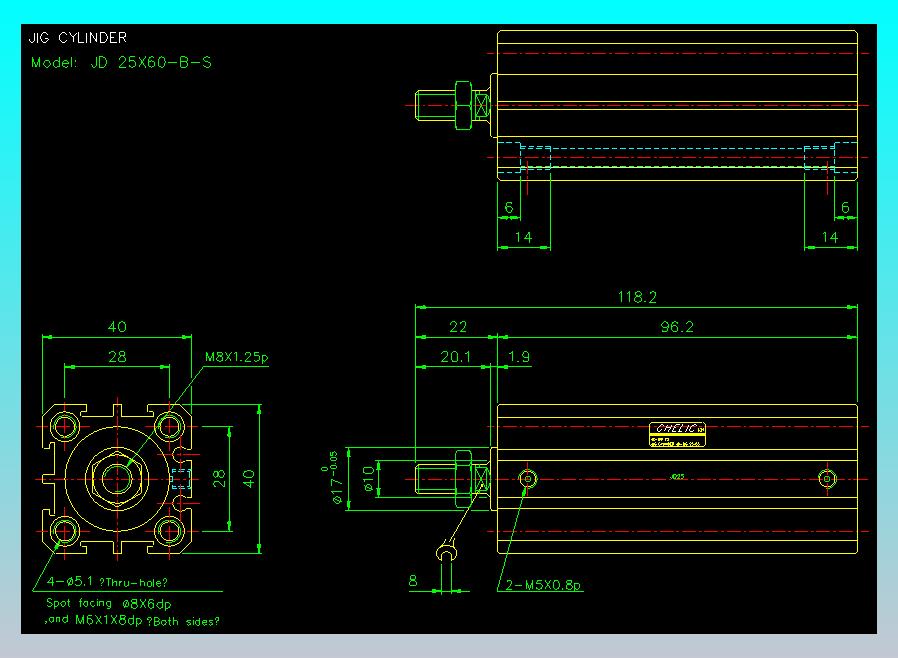Click the 22 rod extension dimension
Viewport: 898px width, 658px height.
click(458, 327)
